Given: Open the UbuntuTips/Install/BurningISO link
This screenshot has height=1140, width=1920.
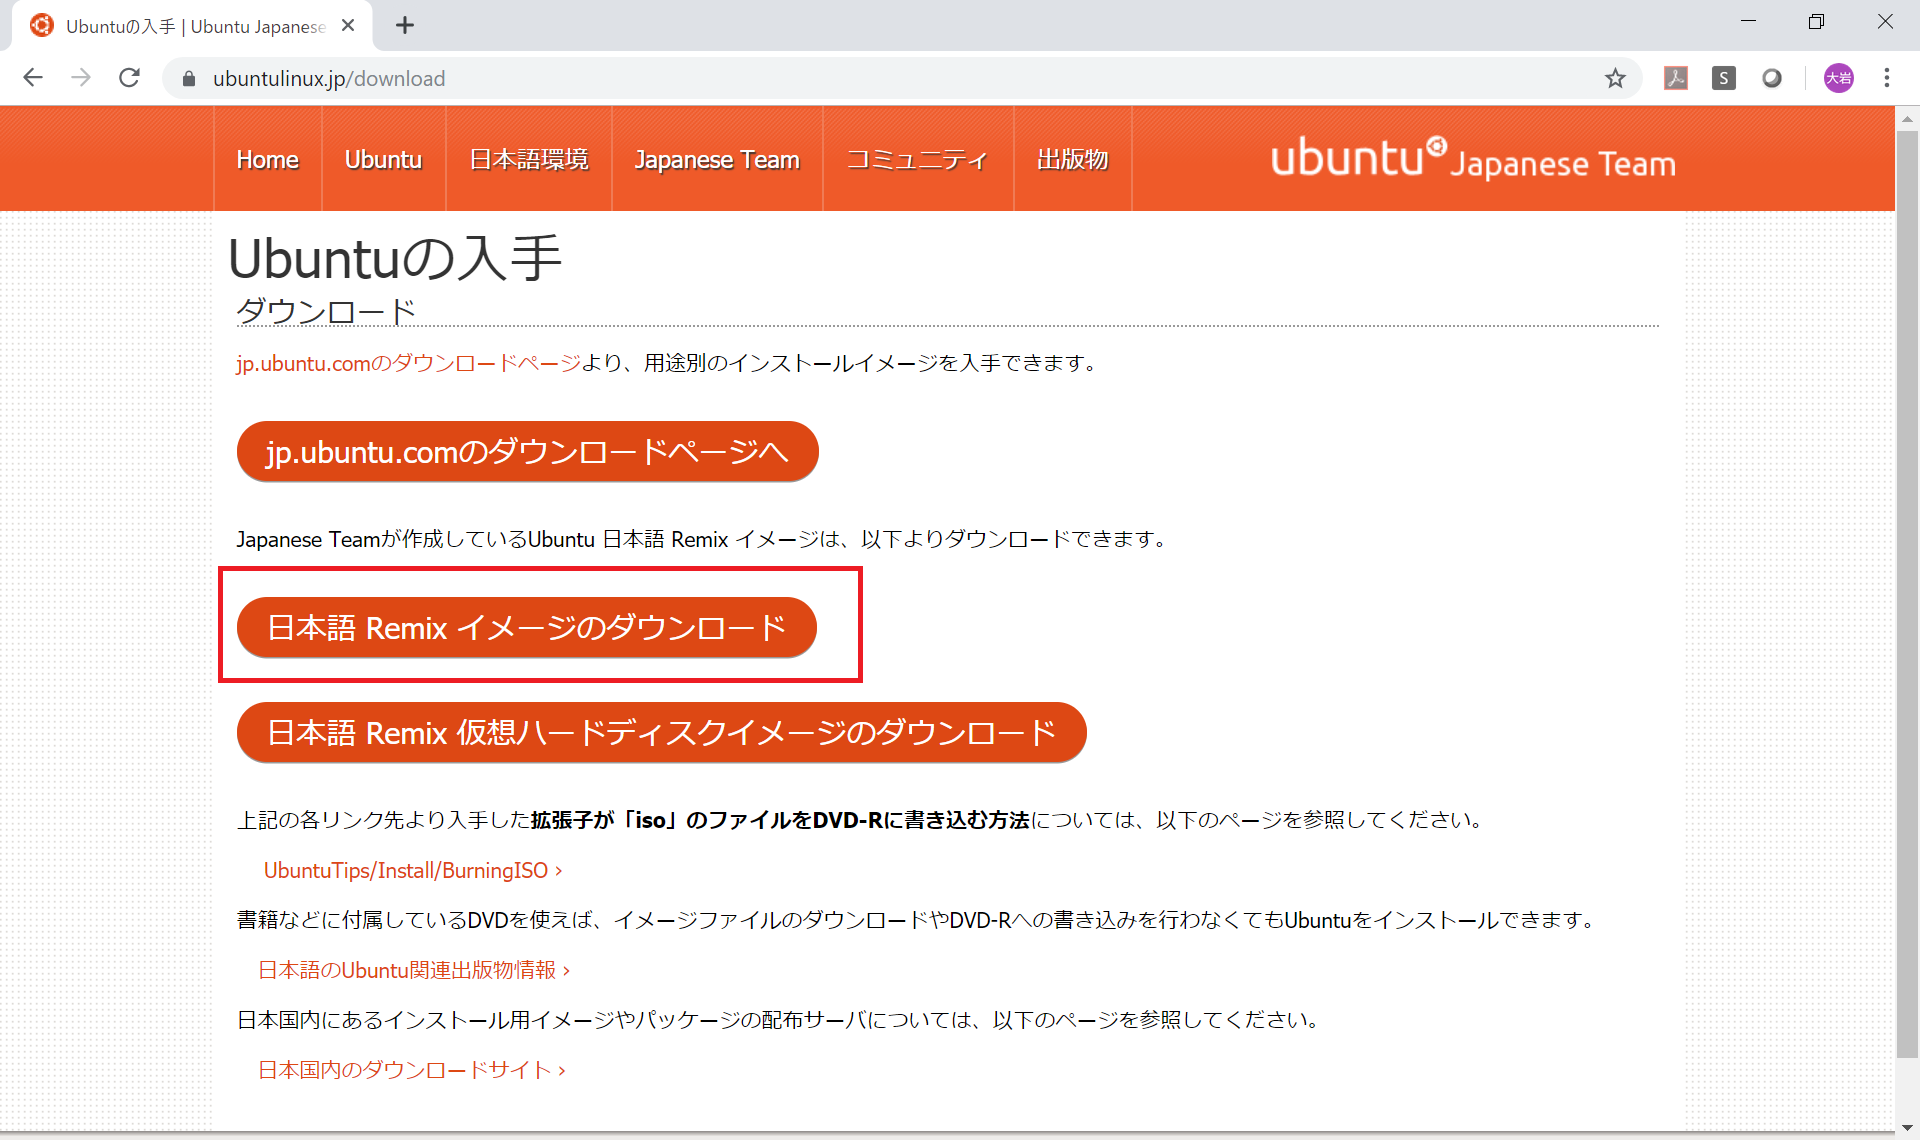Looking at the screenshot, I should tap(413, 871).
